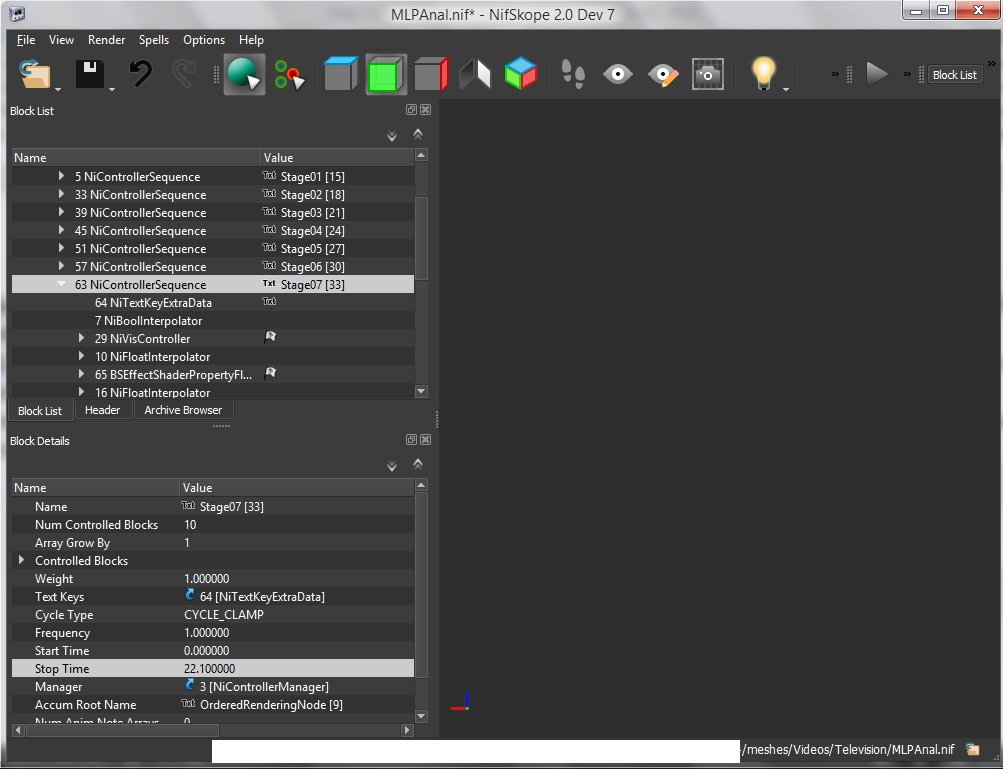Switch to top view blue cube
Image resolution: width=1003 pixels, height=769 pixels.
click(x=340, y=75)
